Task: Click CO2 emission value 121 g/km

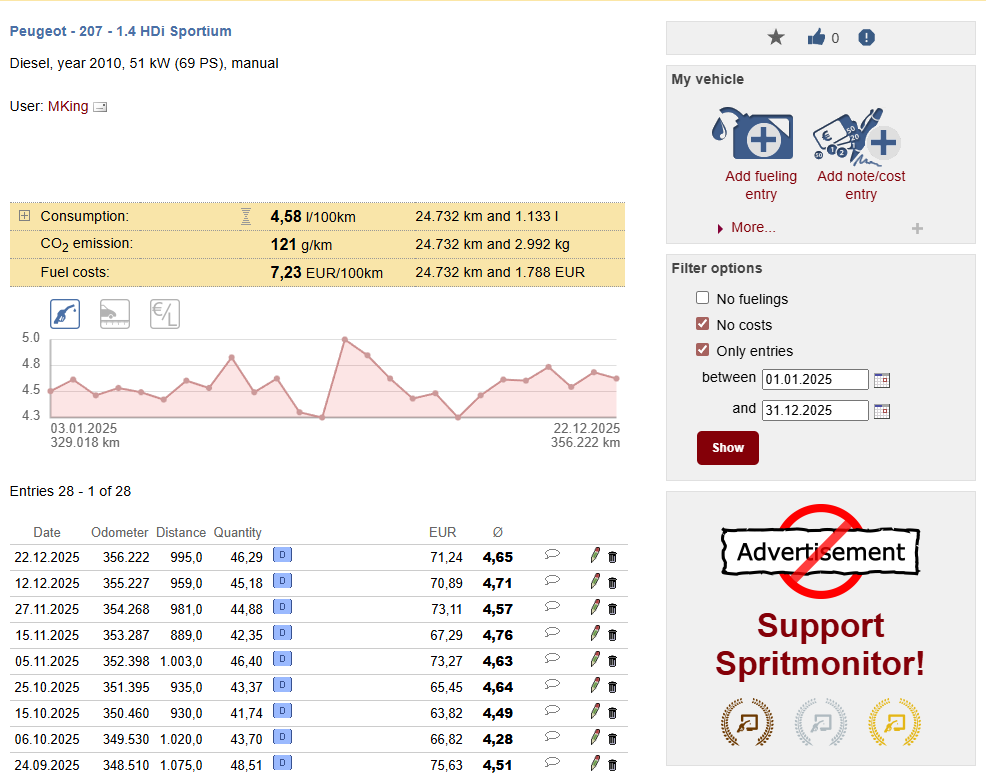Action: tap(301, 245)
